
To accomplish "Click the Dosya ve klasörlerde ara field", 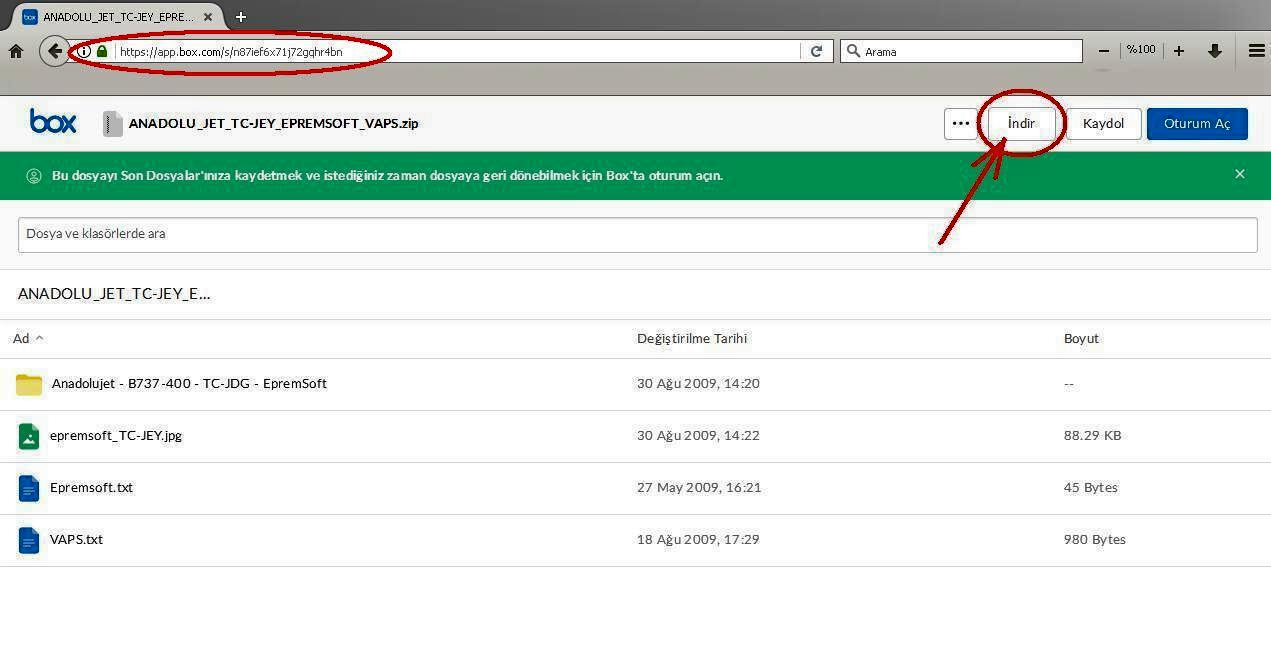I will 637,234.
